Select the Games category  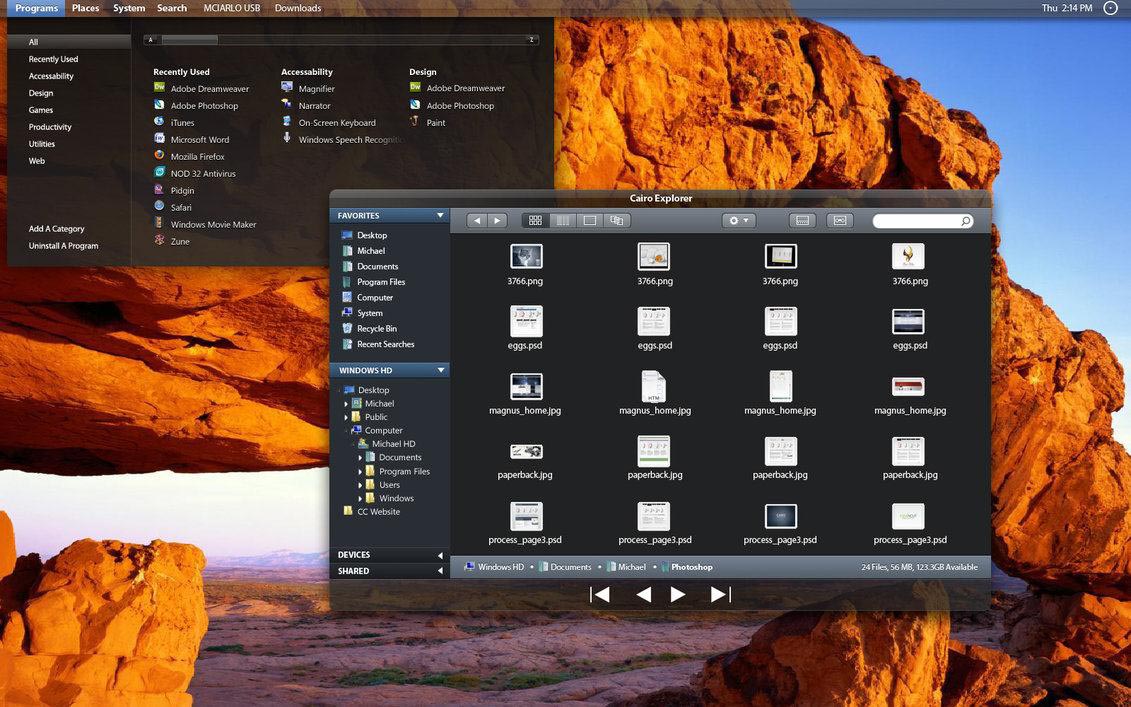[40, 110]
